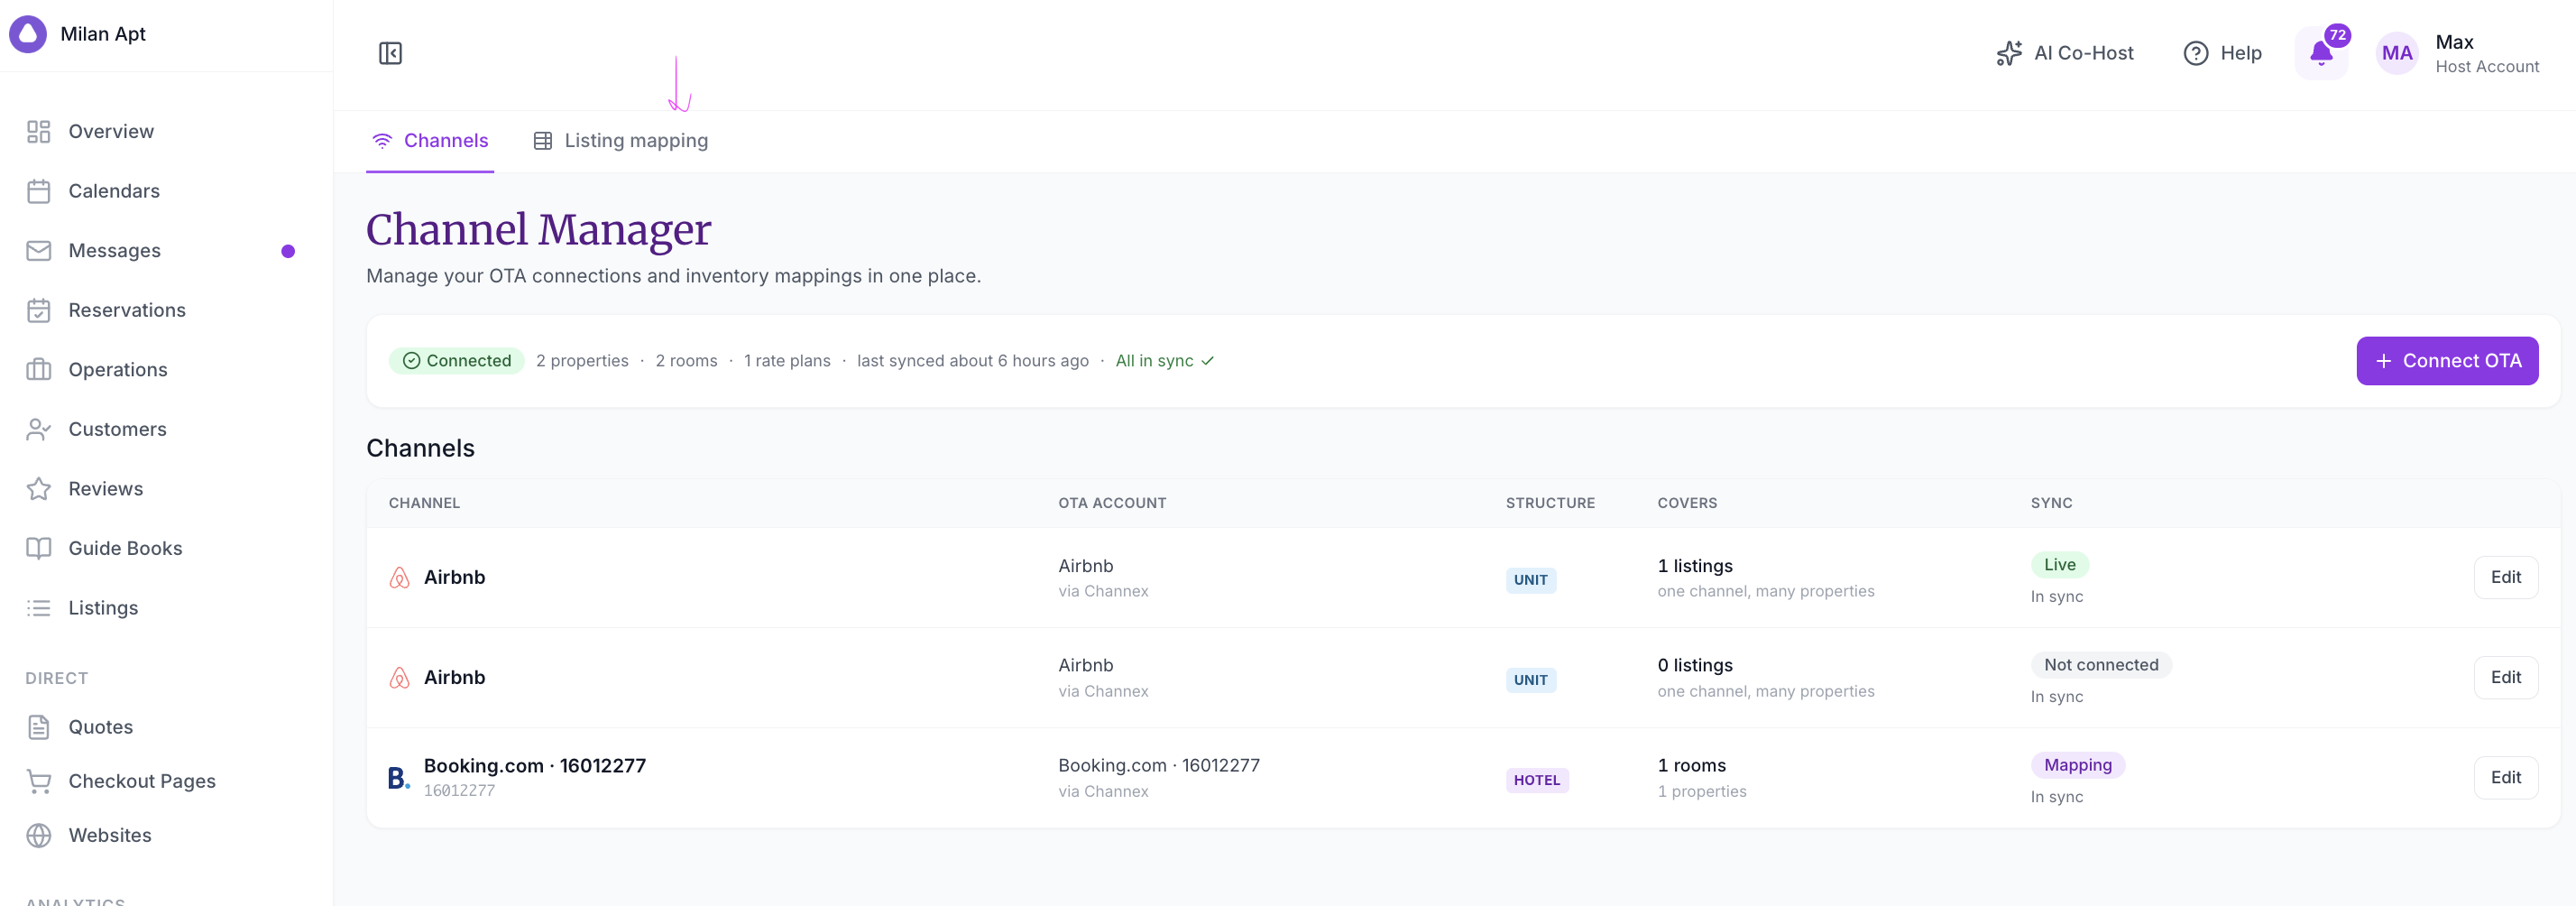Click the Not connected badge
The width and height of the screenshot is (2576, 906).
pyautogui.click(x=2100, y=665)
